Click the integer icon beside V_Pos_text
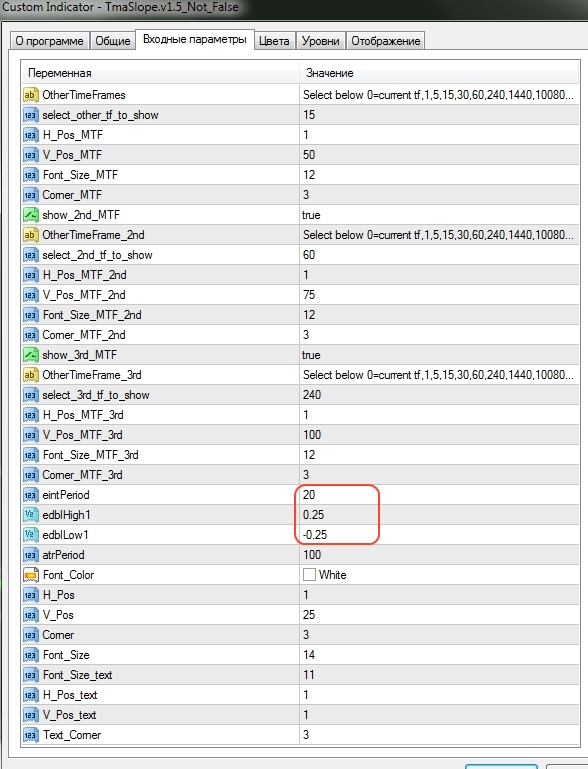 click(30, 715)
